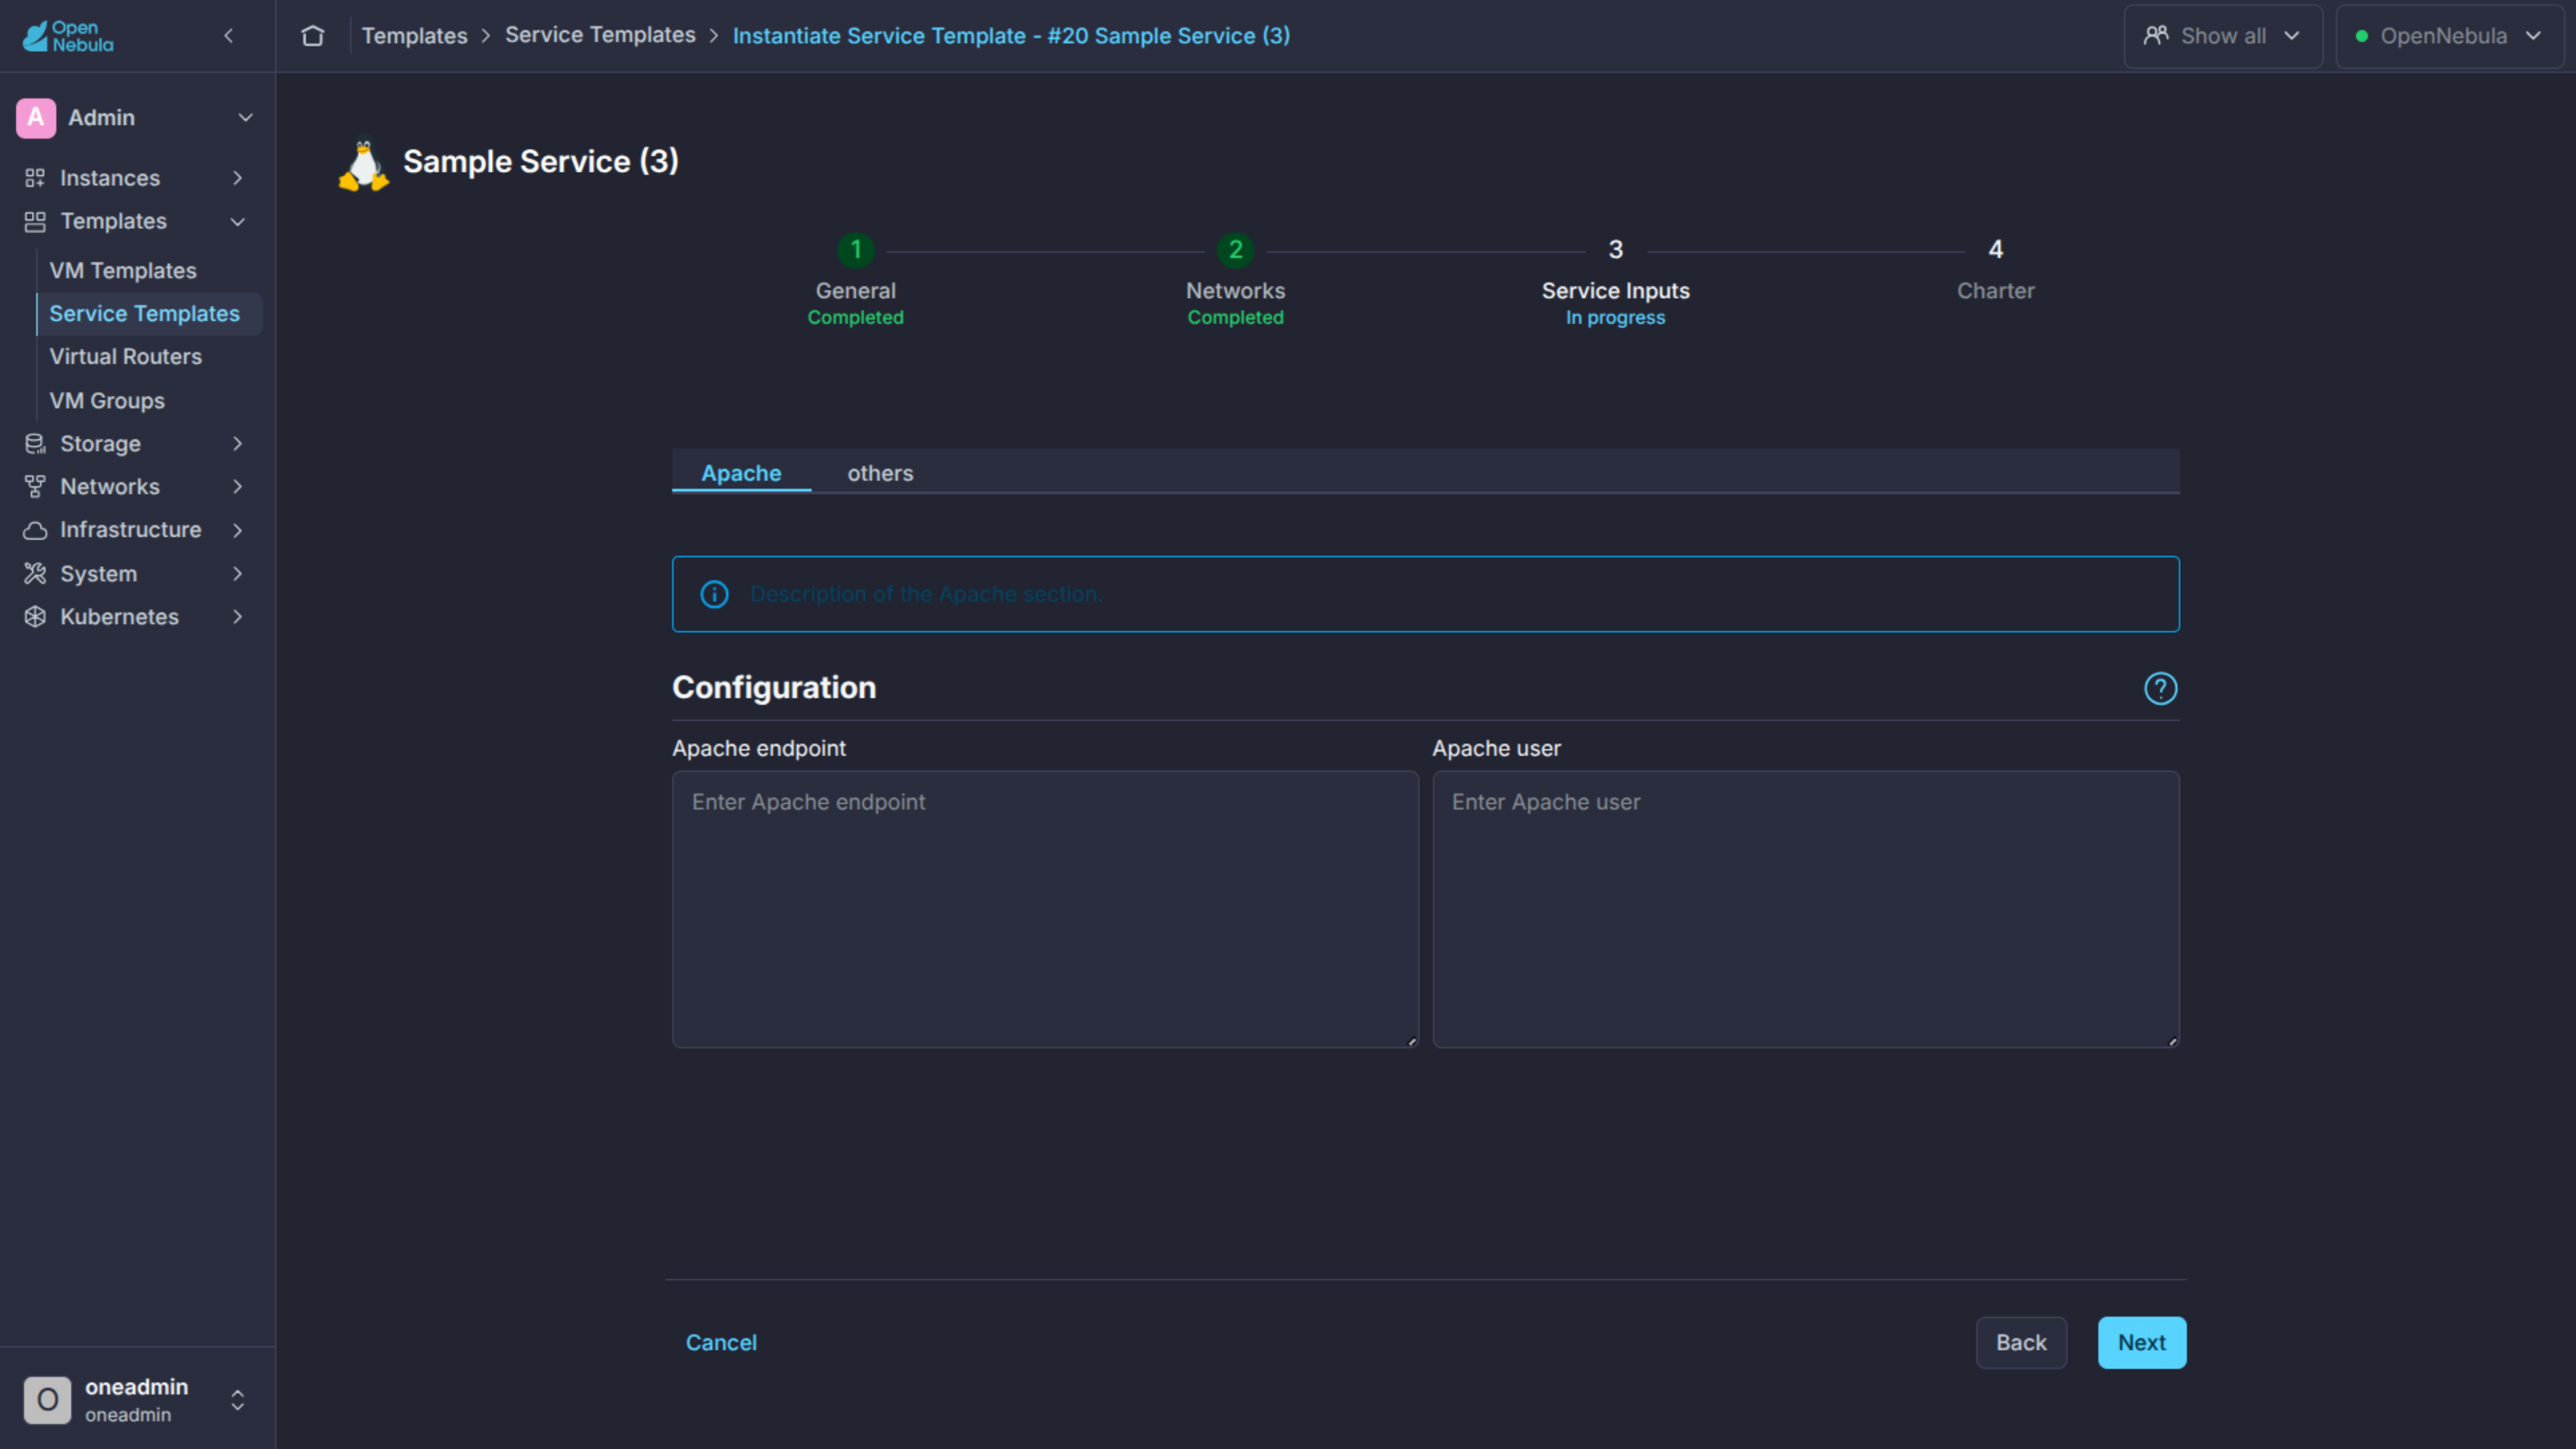Image resolution: width=2576 pixels, height=1449 pixels.
Task: Open the oneadmin user menu arrows
Action: (x=238, y=1400)
